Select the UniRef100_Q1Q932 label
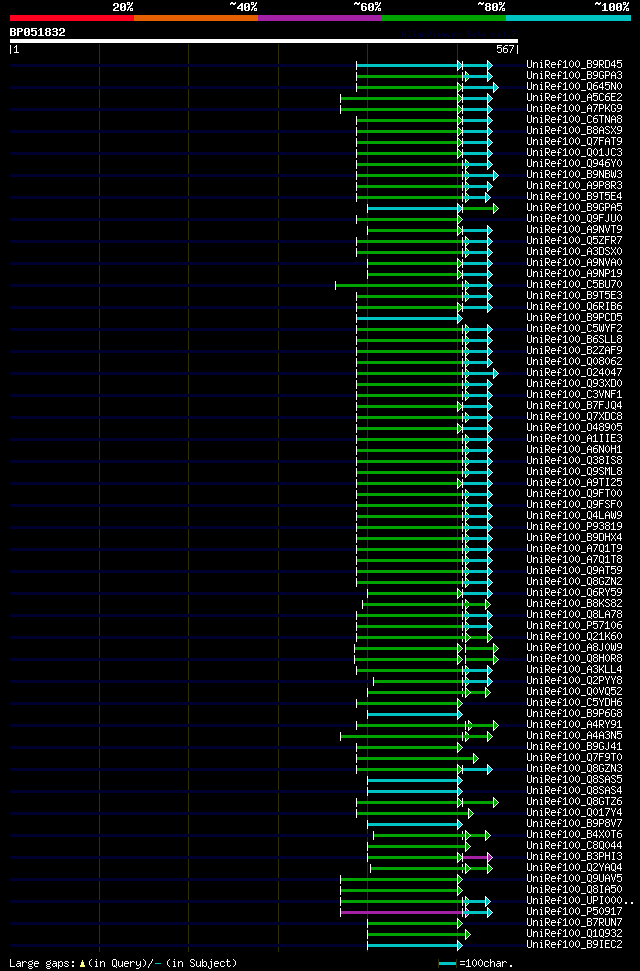Viewport: 640px width, 971px height. [x=574, y=934]
